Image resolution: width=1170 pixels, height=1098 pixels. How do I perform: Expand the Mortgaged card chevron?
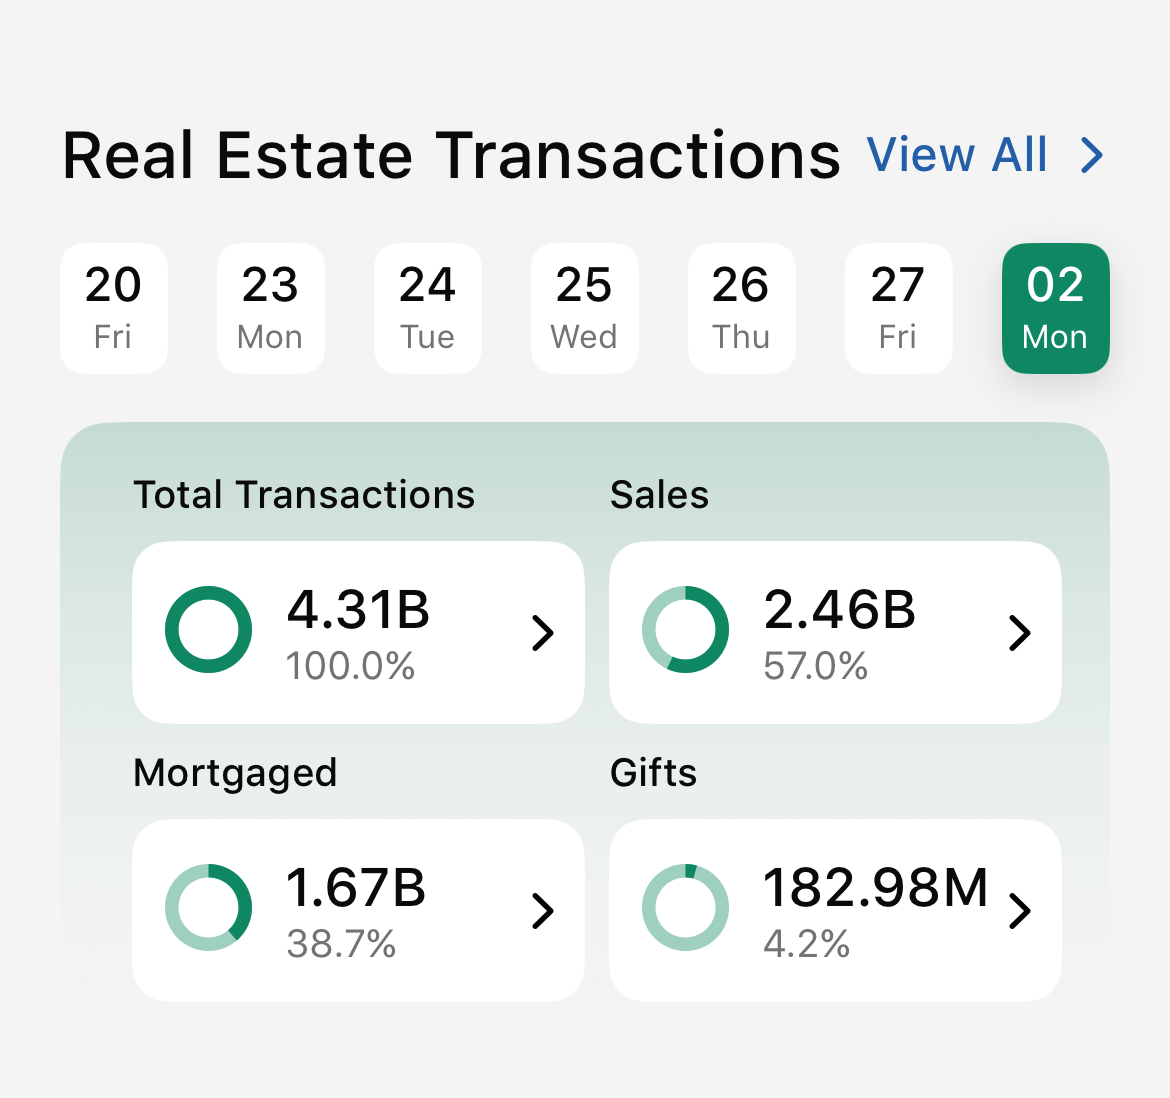tap(543, 910)
